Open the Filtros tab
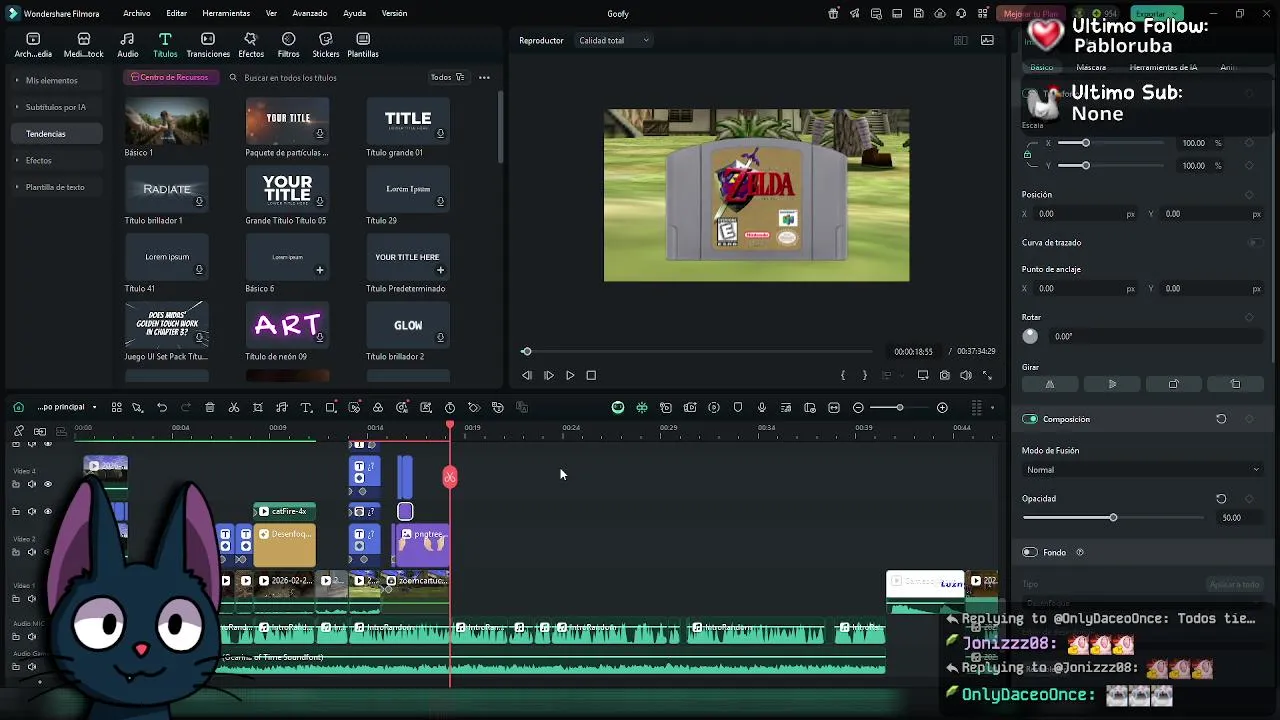 click(288, 45)
